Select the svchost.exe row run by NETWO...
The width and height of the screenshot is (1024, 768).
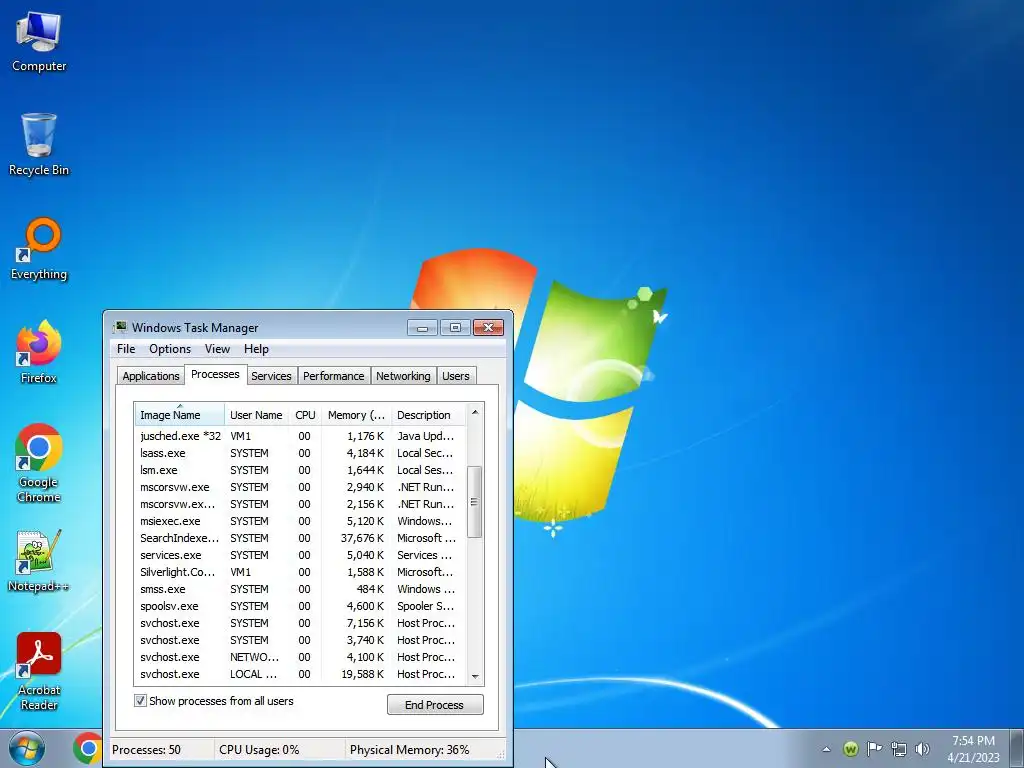300,656
